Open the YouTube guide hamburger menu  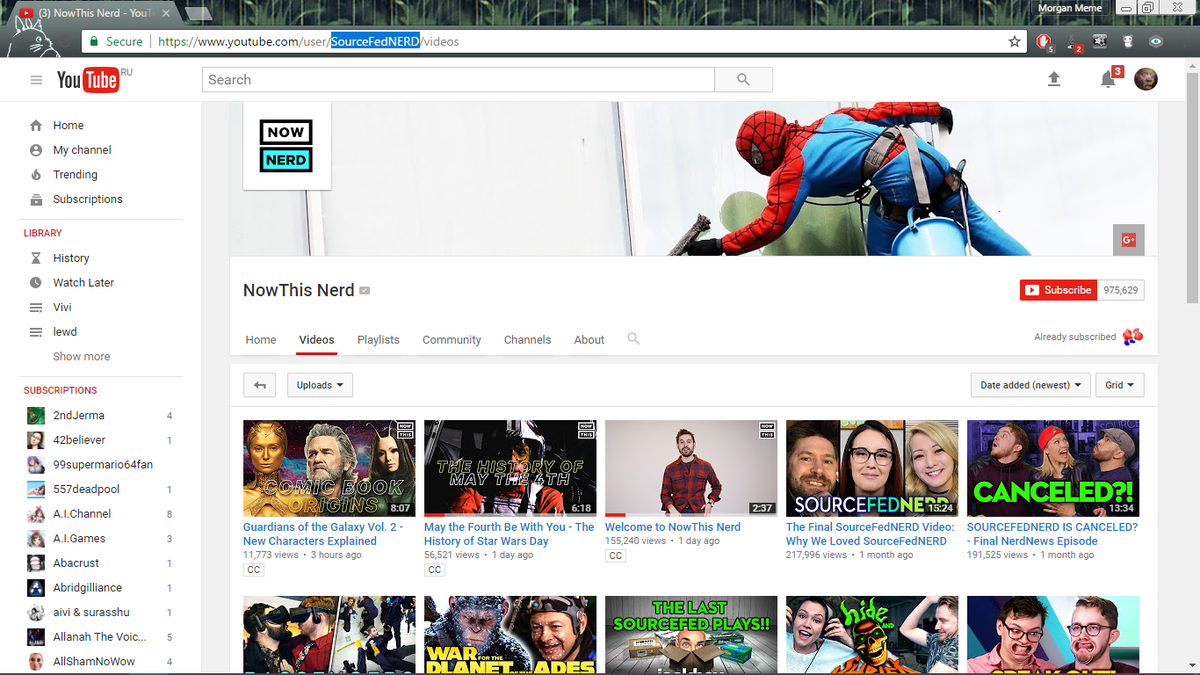36,80
